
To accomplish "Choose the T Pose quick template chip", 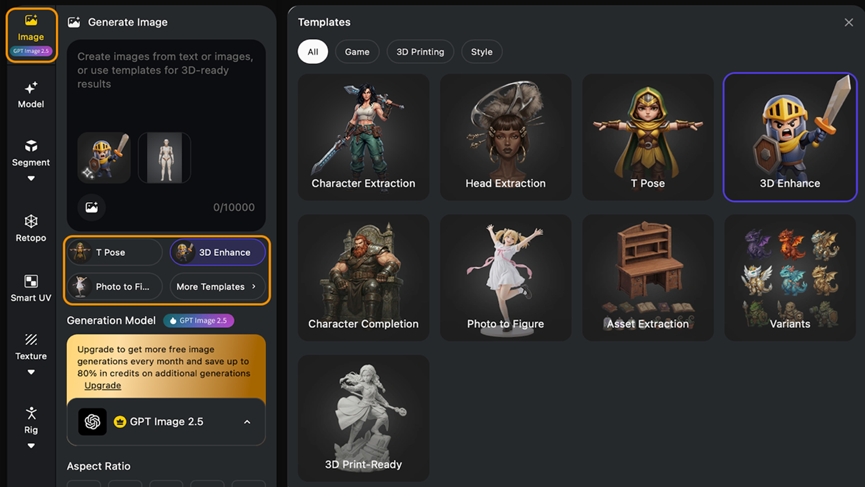I will click(115, 252).
